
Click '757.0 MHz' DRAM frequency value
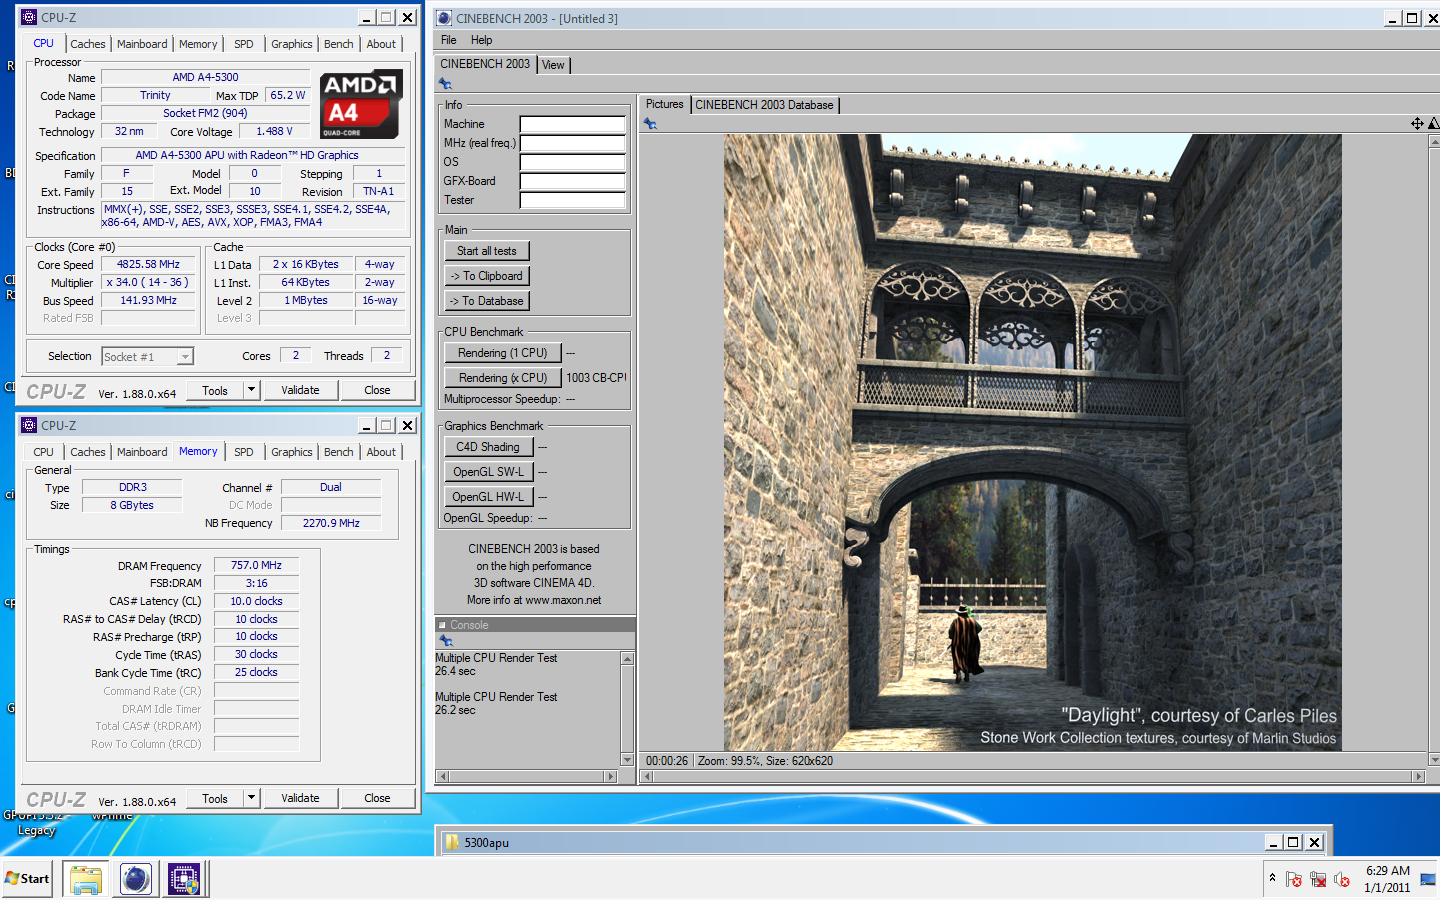[x=256, y=565]
